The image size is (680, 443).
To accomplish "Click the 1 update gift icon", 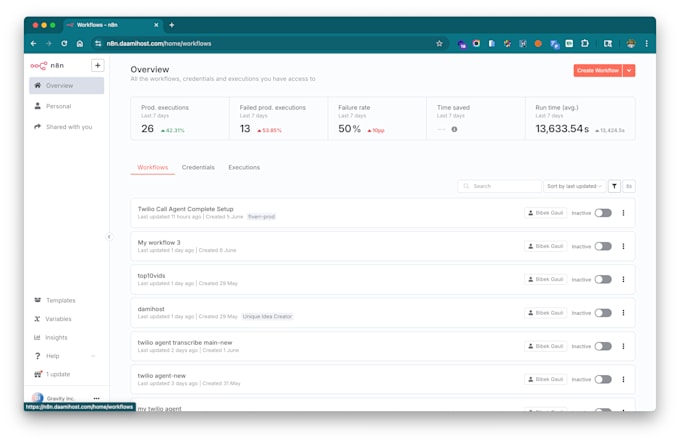I will click(38, 374).
